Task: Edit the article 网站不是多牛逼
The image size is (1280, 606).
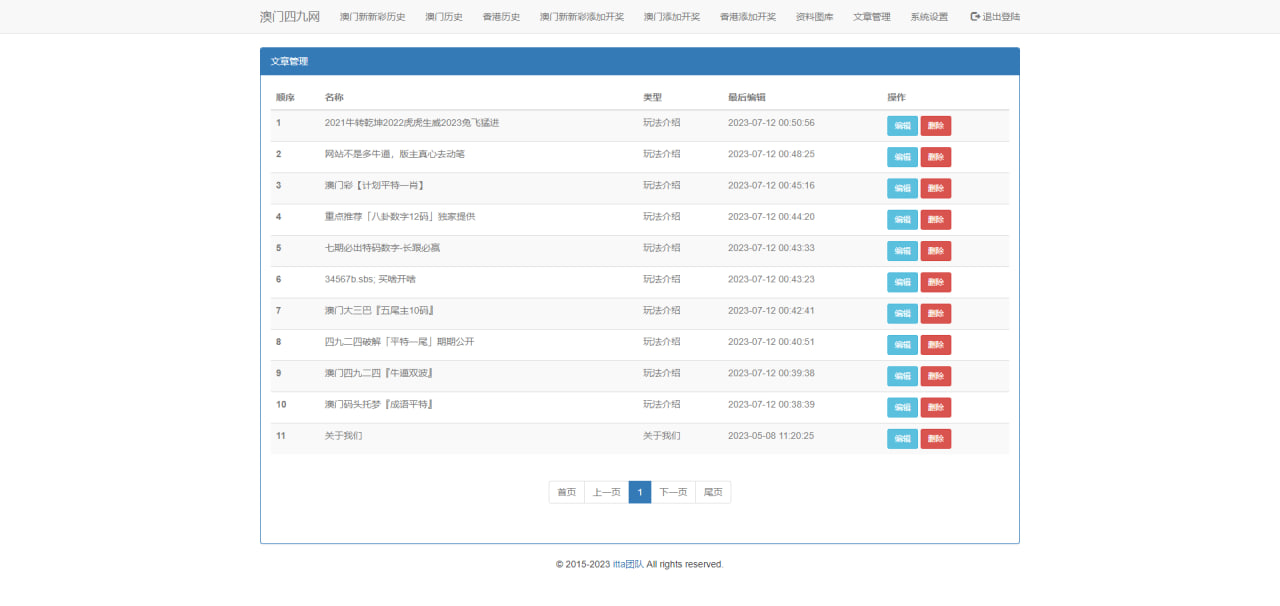Action: [x=902, y=157]
